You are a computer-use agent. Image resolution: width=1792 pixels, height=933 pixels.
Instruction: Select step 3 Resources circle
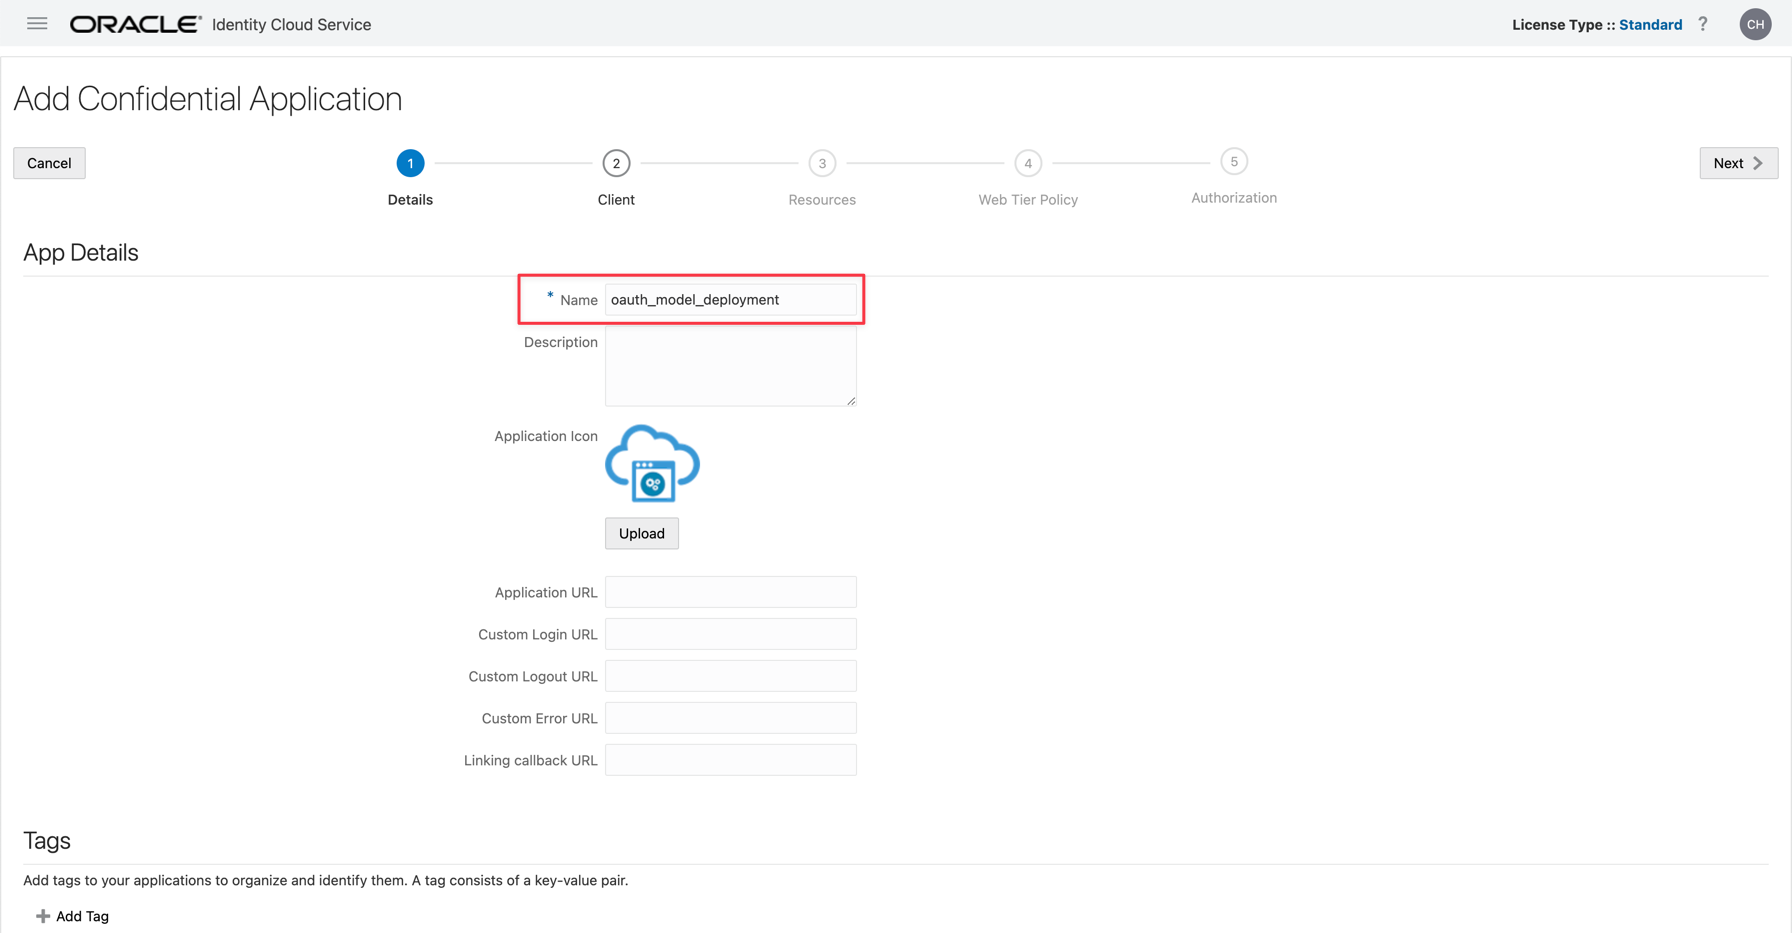pos(822,163)
